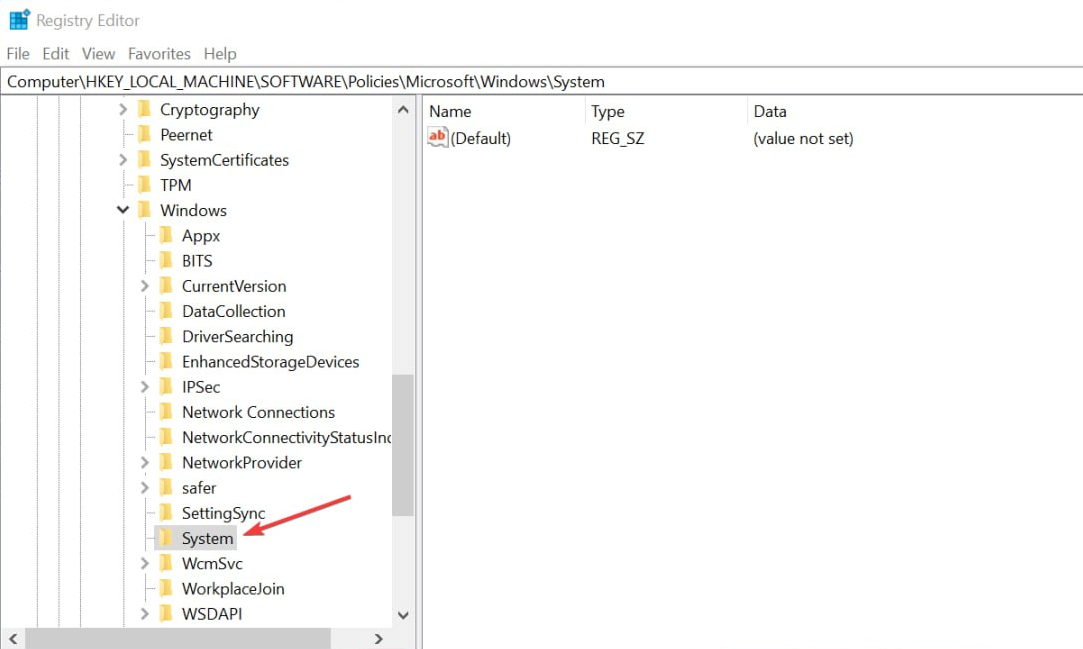Select the (Default) value name

481,139
